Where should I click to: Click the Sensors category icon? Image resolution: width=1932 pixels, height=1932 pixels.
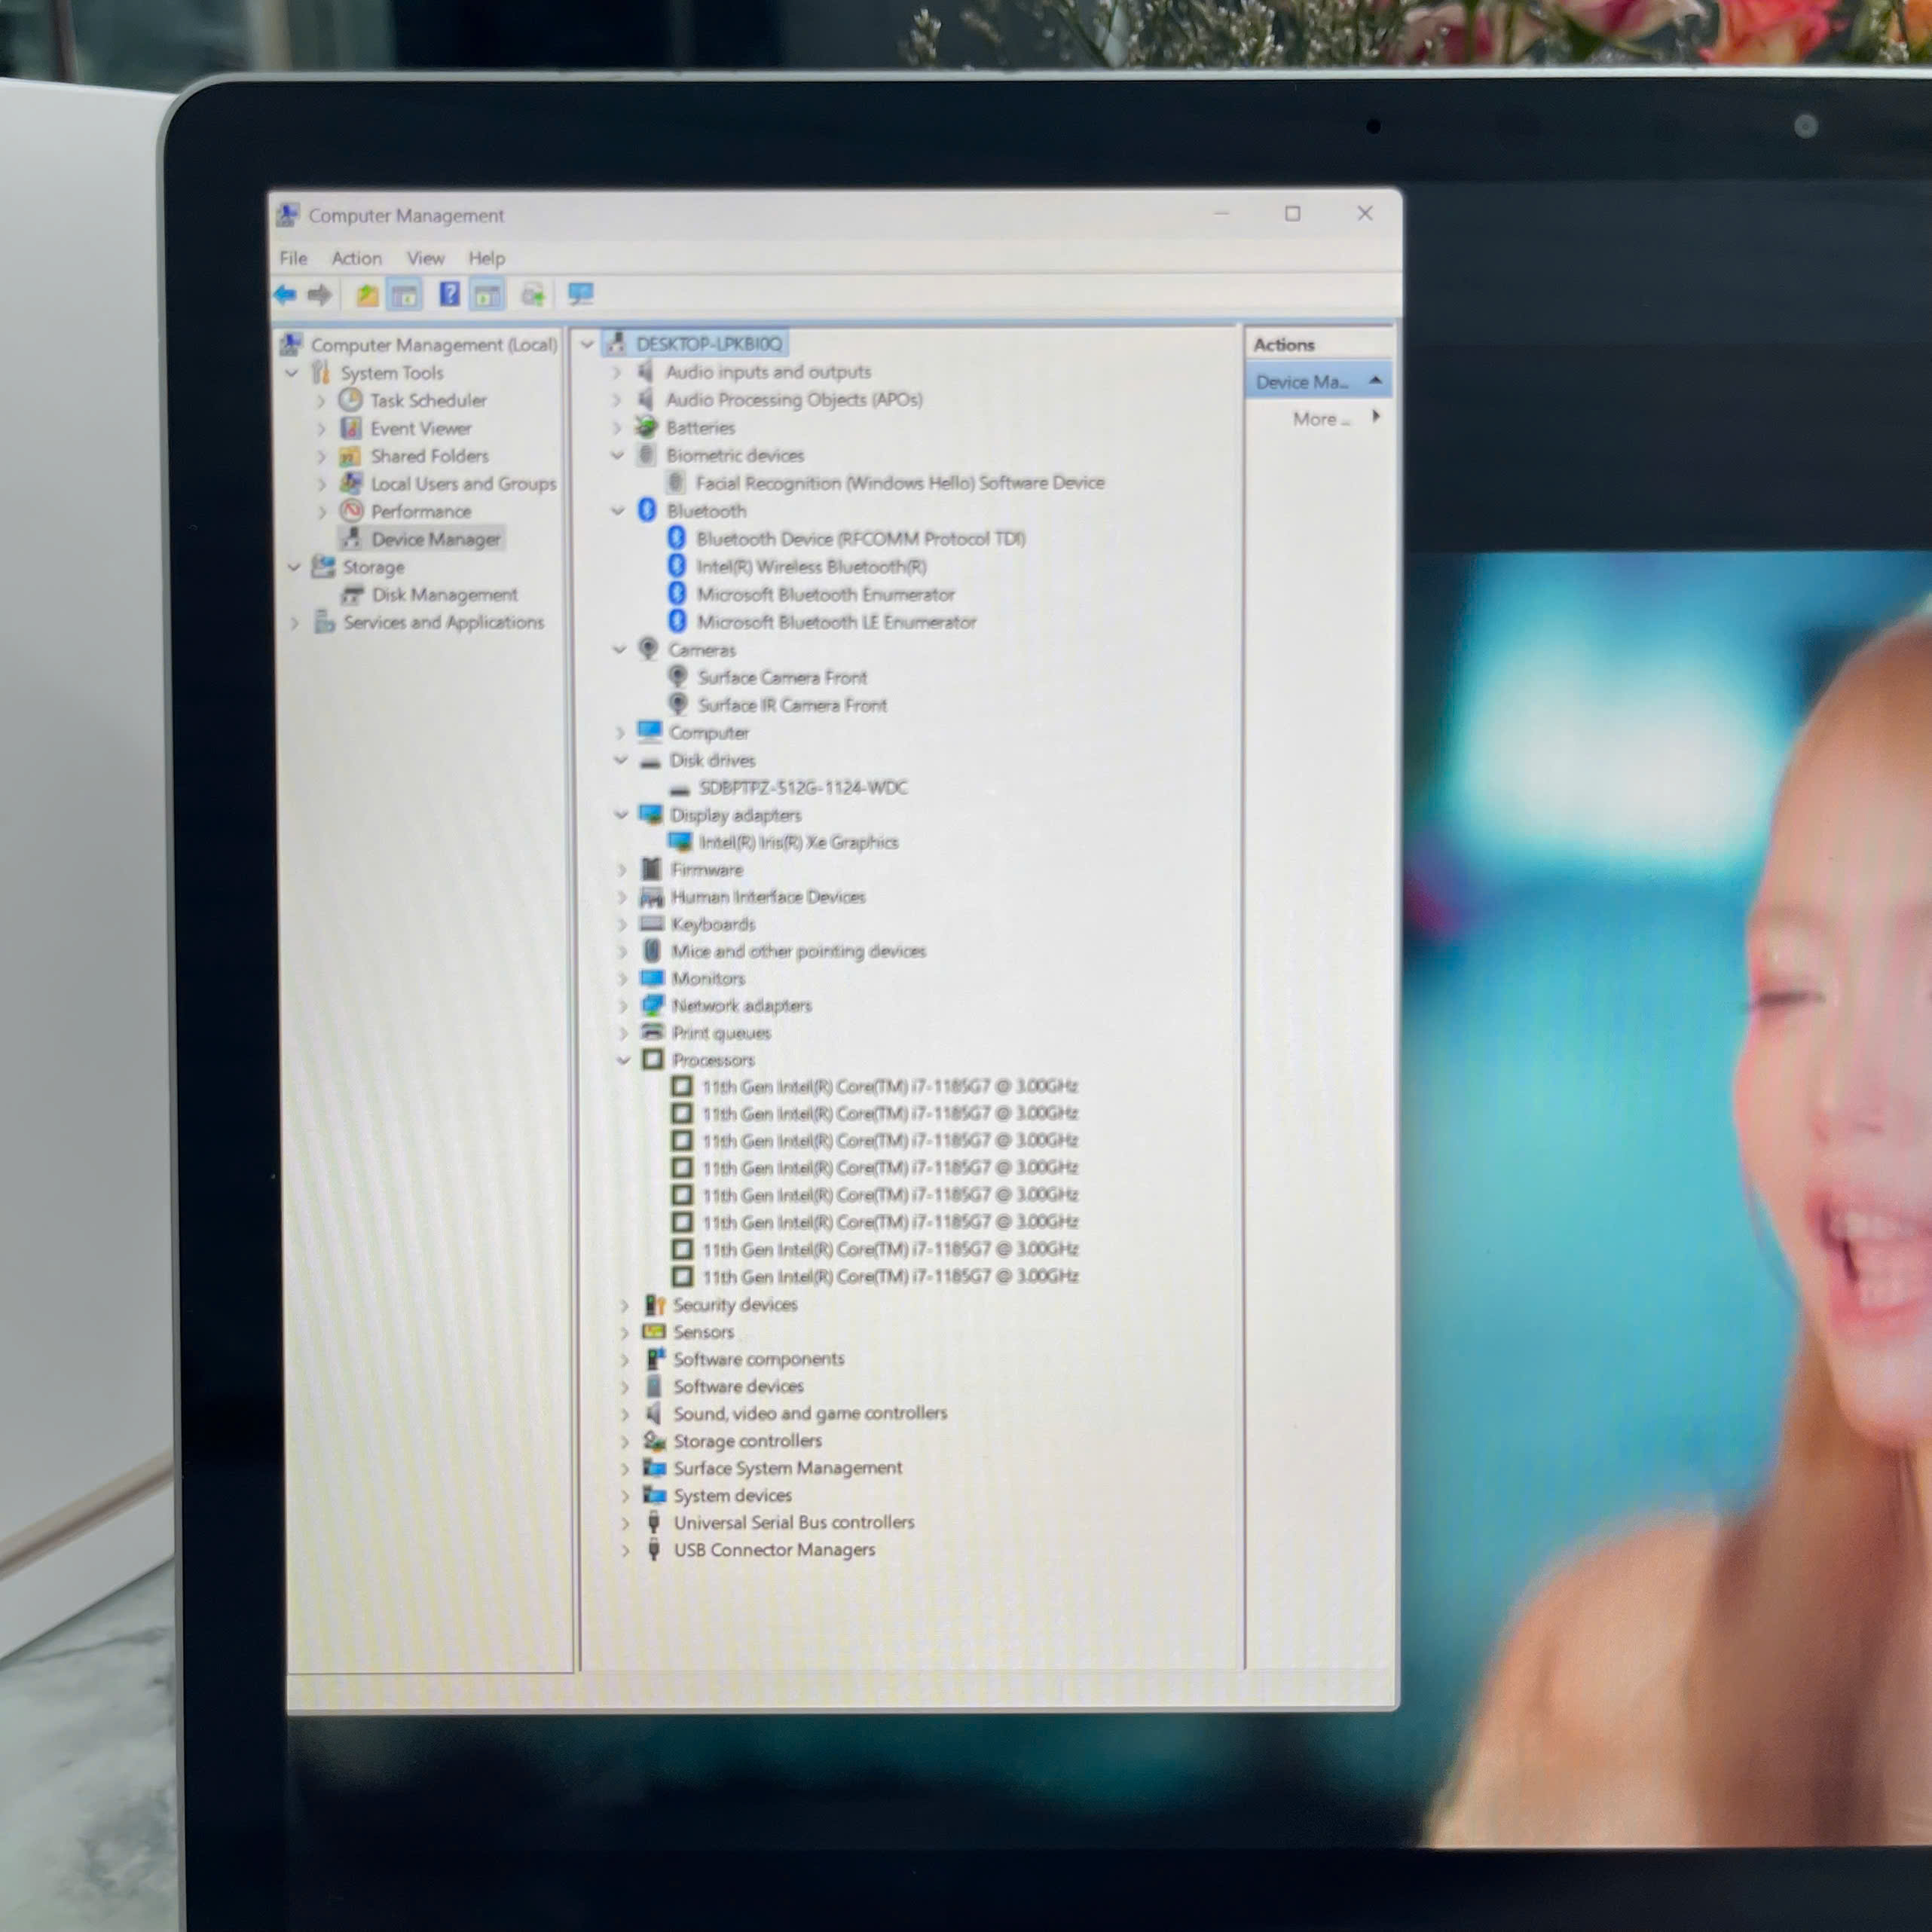click(654, 1332)
